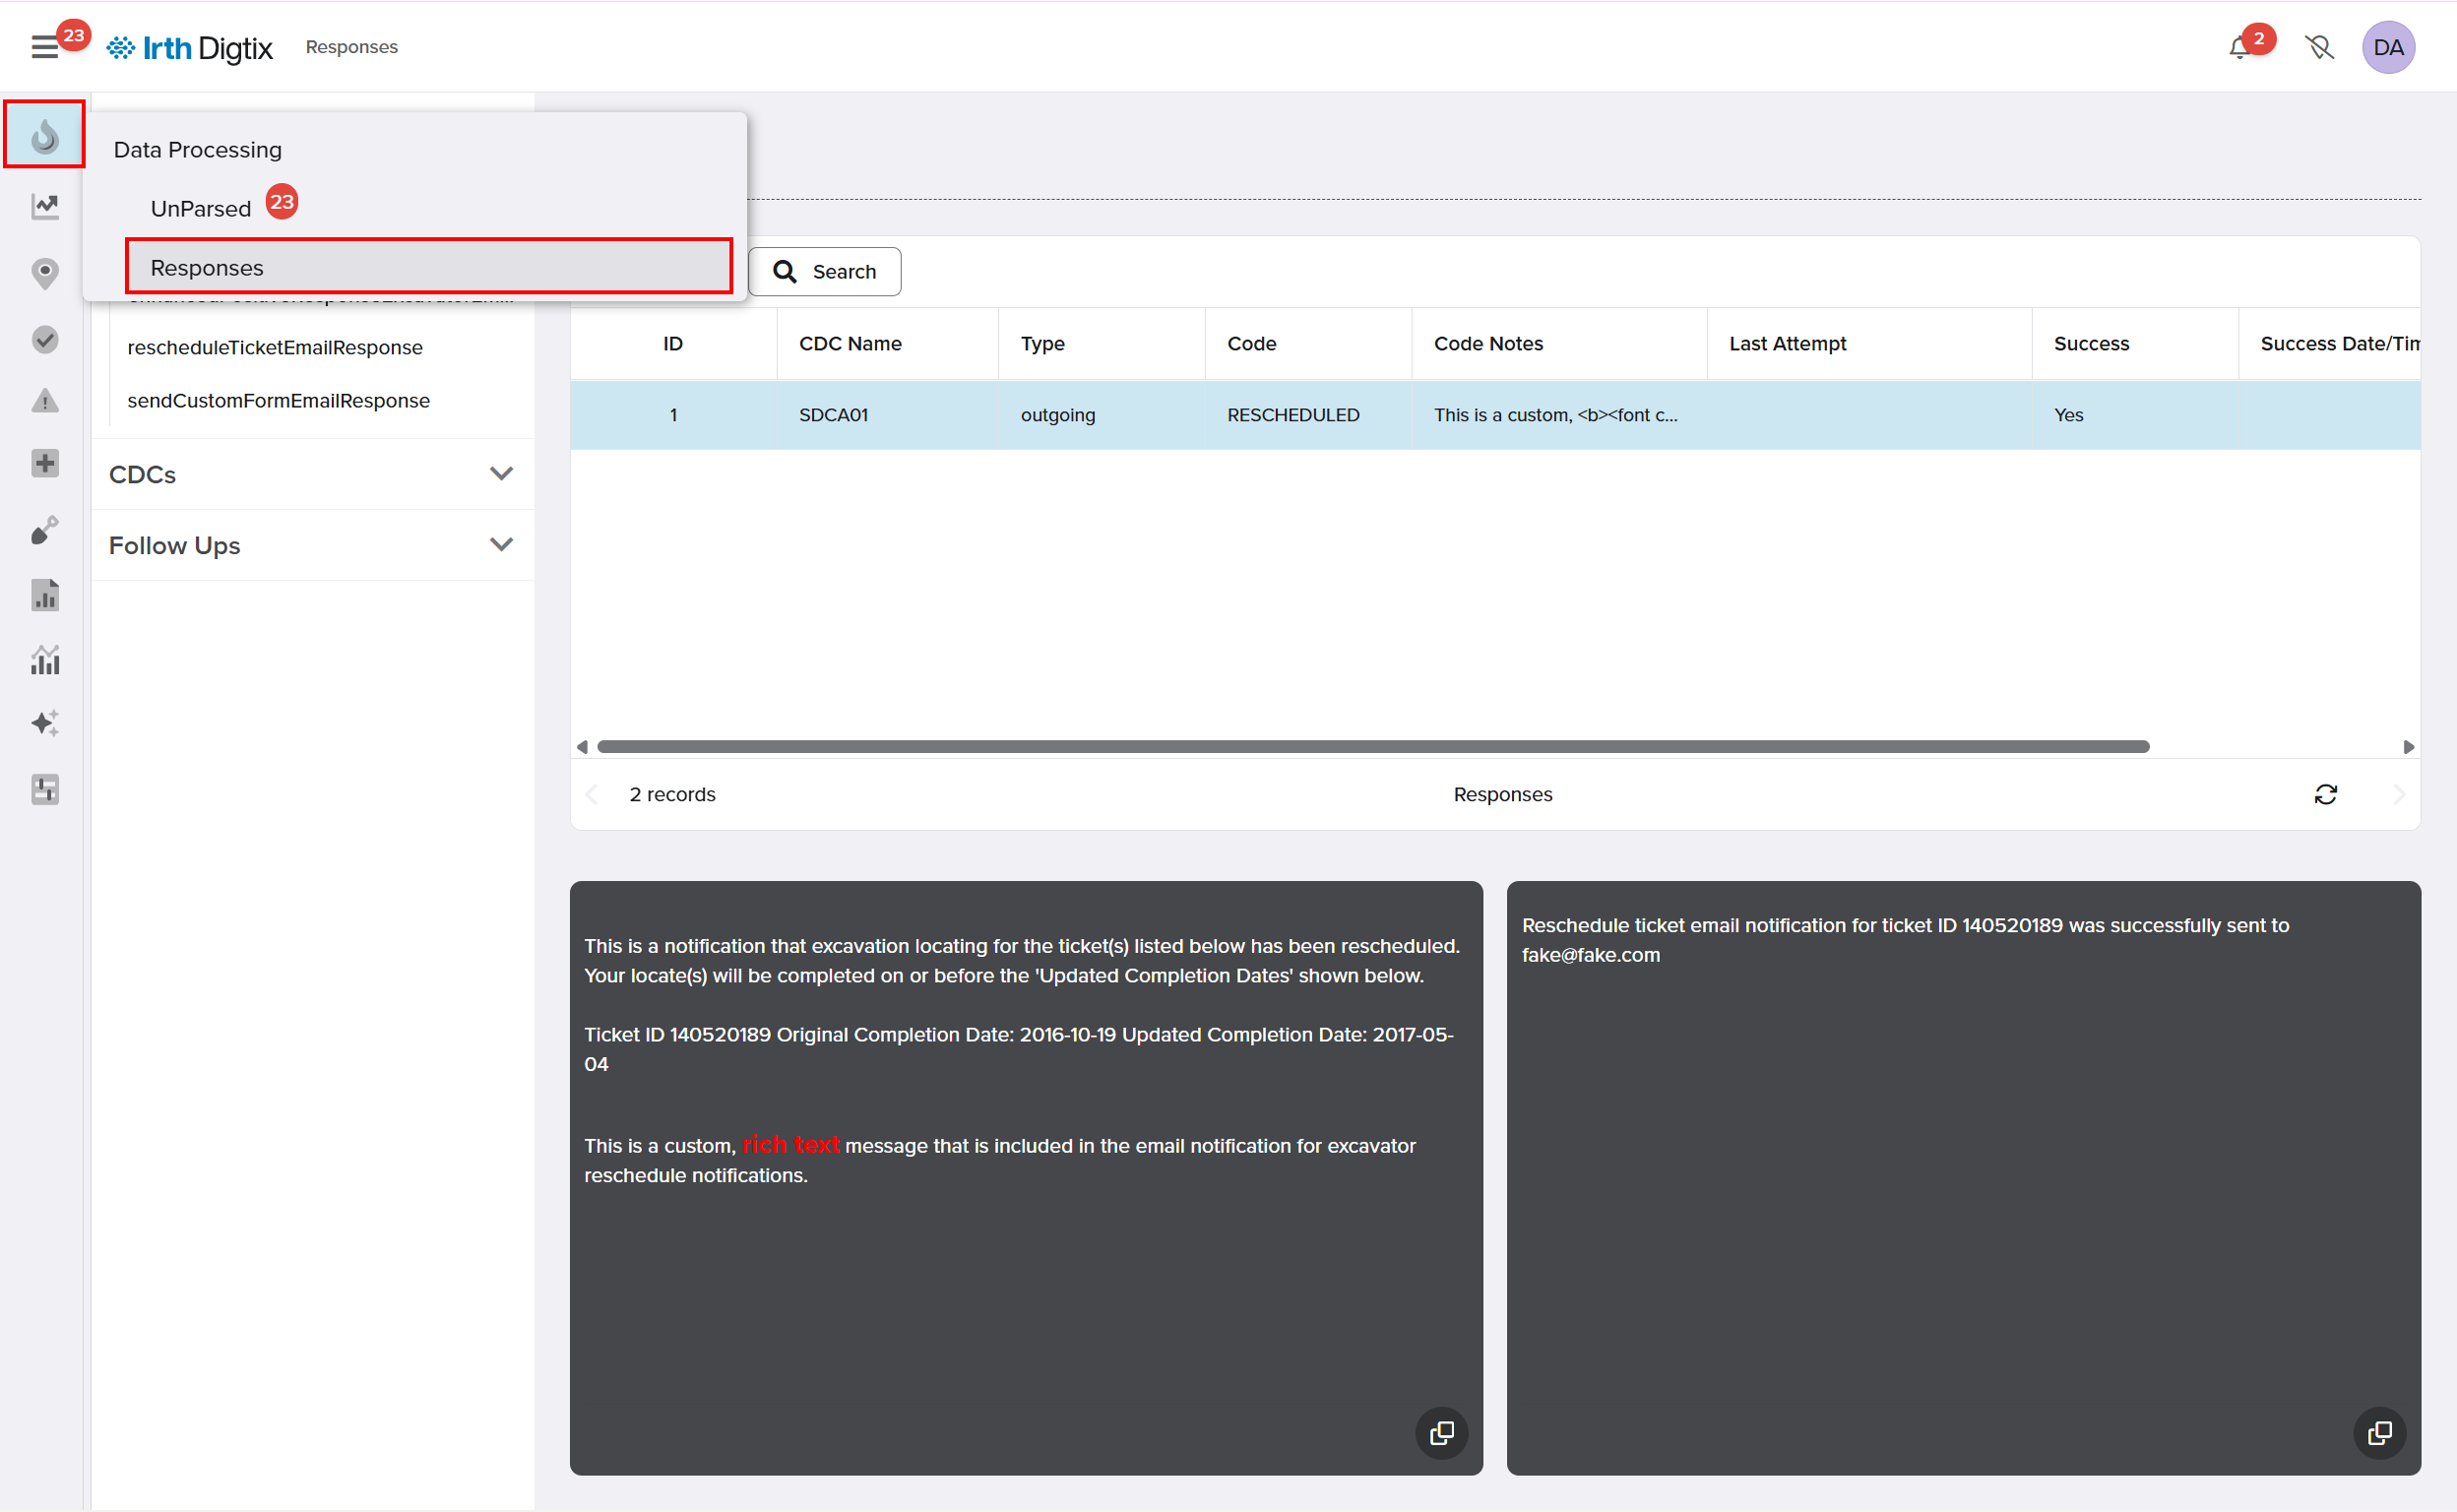Viewport: 2457px width, 1512px height.
Task: Click the Search button
Action: pyautogui.click(x=825, y=272)
